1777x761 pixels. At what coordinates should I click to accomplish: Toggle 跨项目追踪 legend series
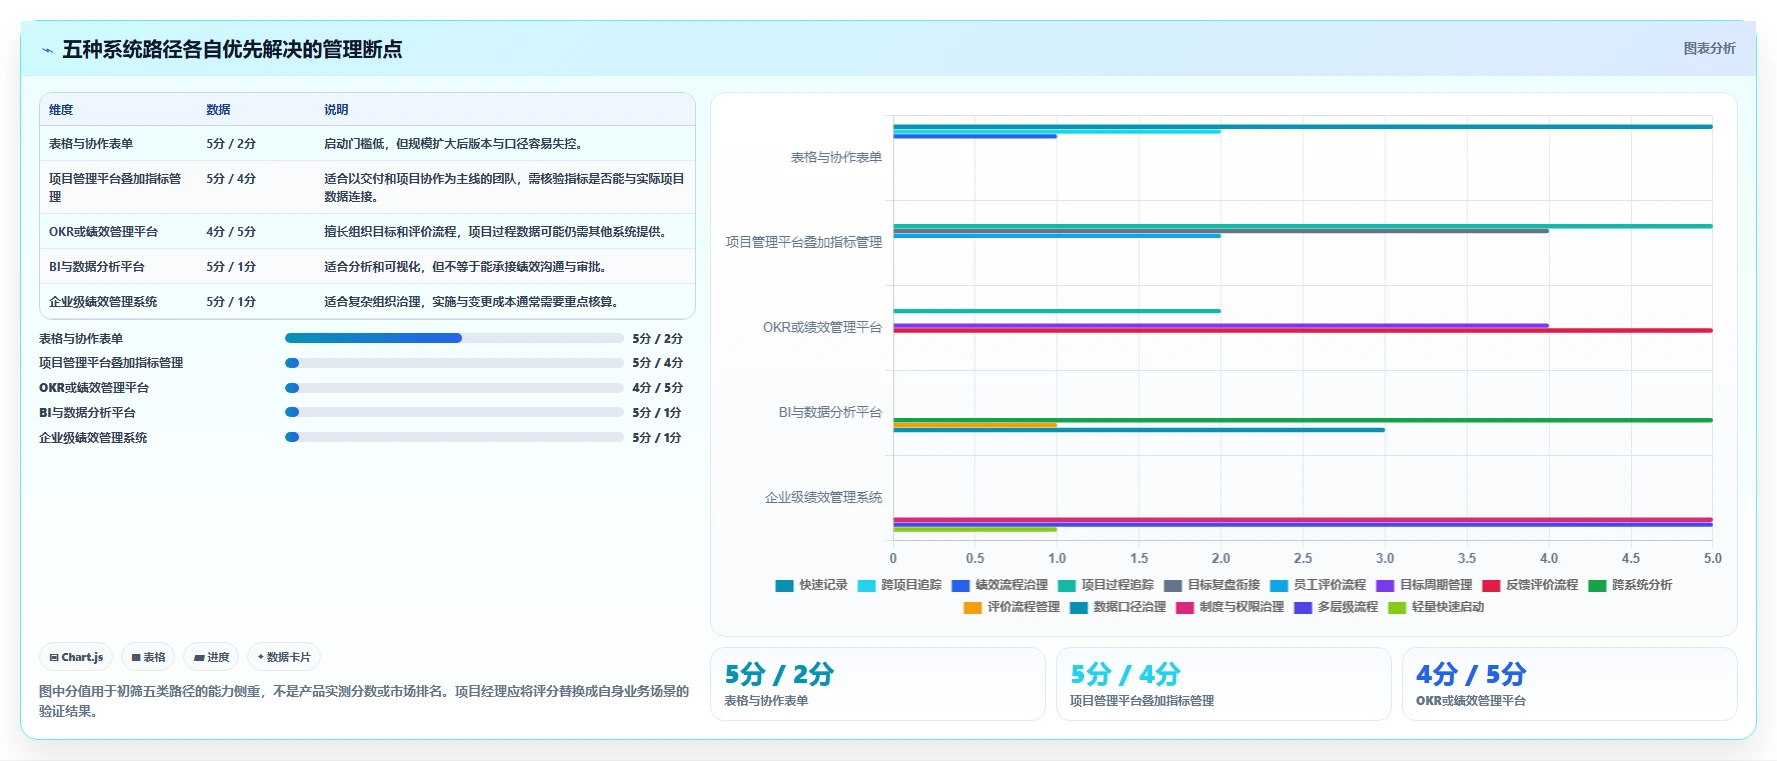coord(899,585)
